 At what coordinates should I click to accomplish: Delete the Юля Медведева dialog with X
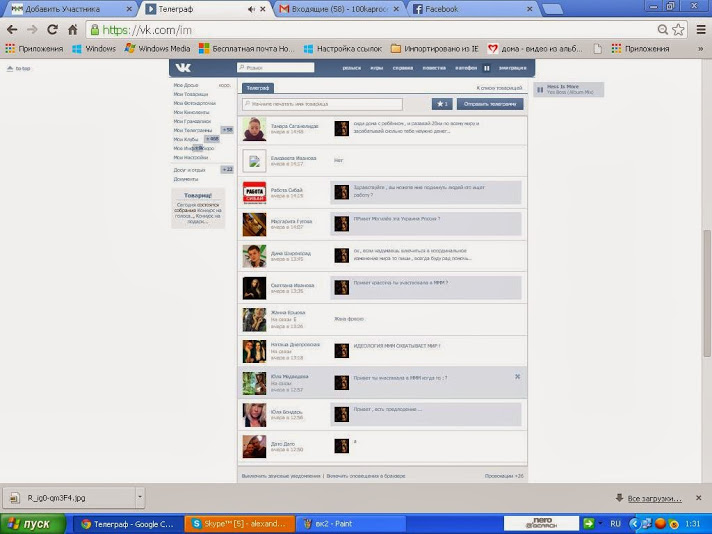click(x=517, y=376)
